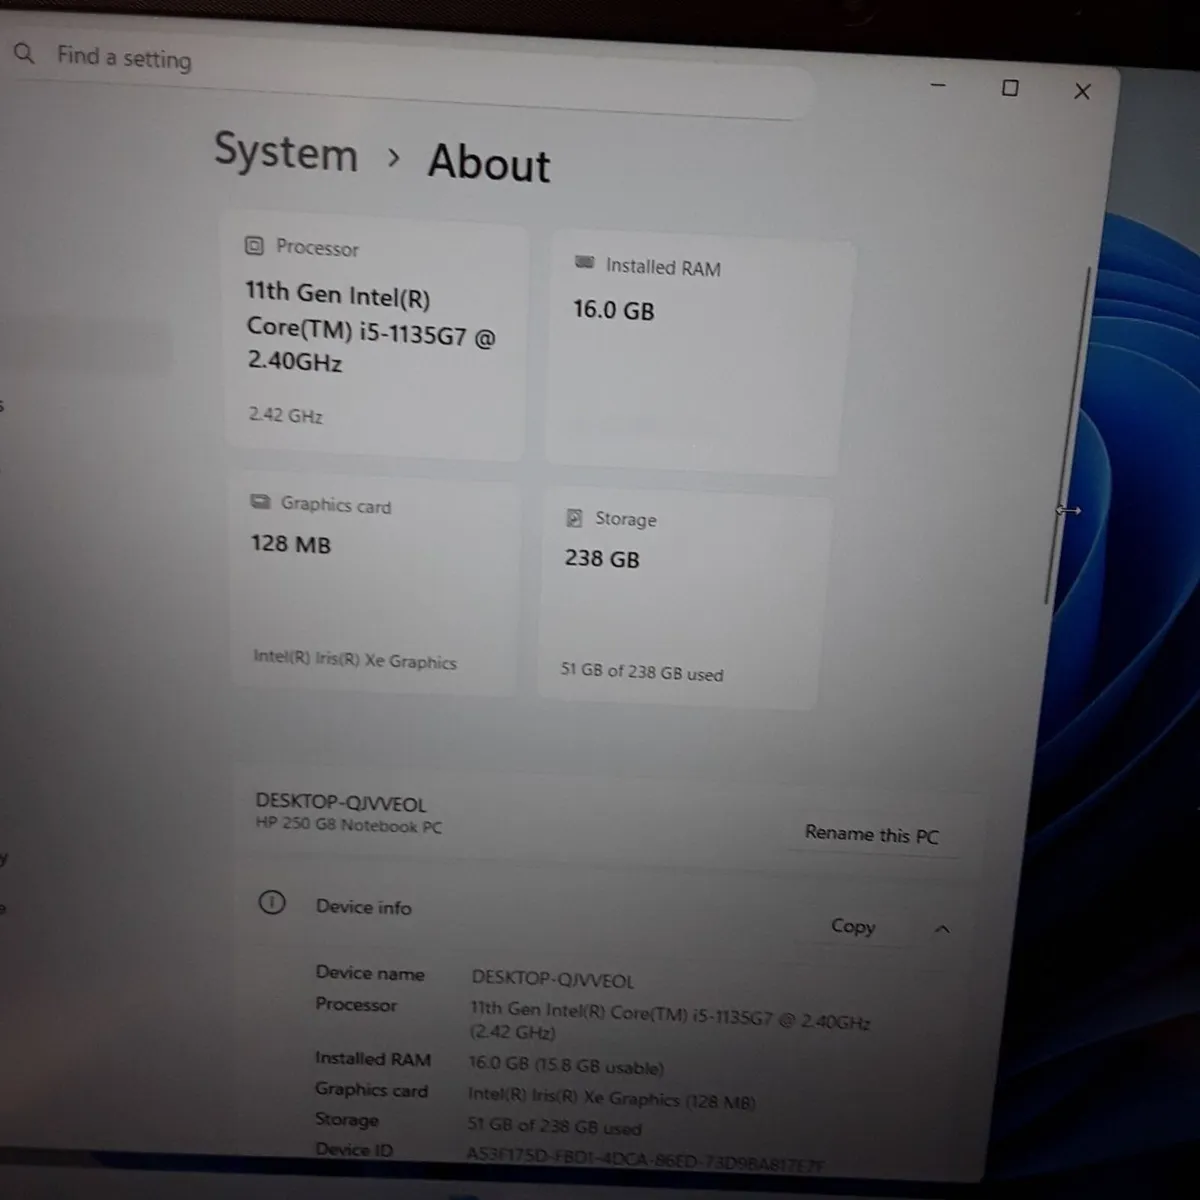Click the '128 MB' graphics value
This screenshot has width=1200, height=1200.
click(x=290, y=544)
